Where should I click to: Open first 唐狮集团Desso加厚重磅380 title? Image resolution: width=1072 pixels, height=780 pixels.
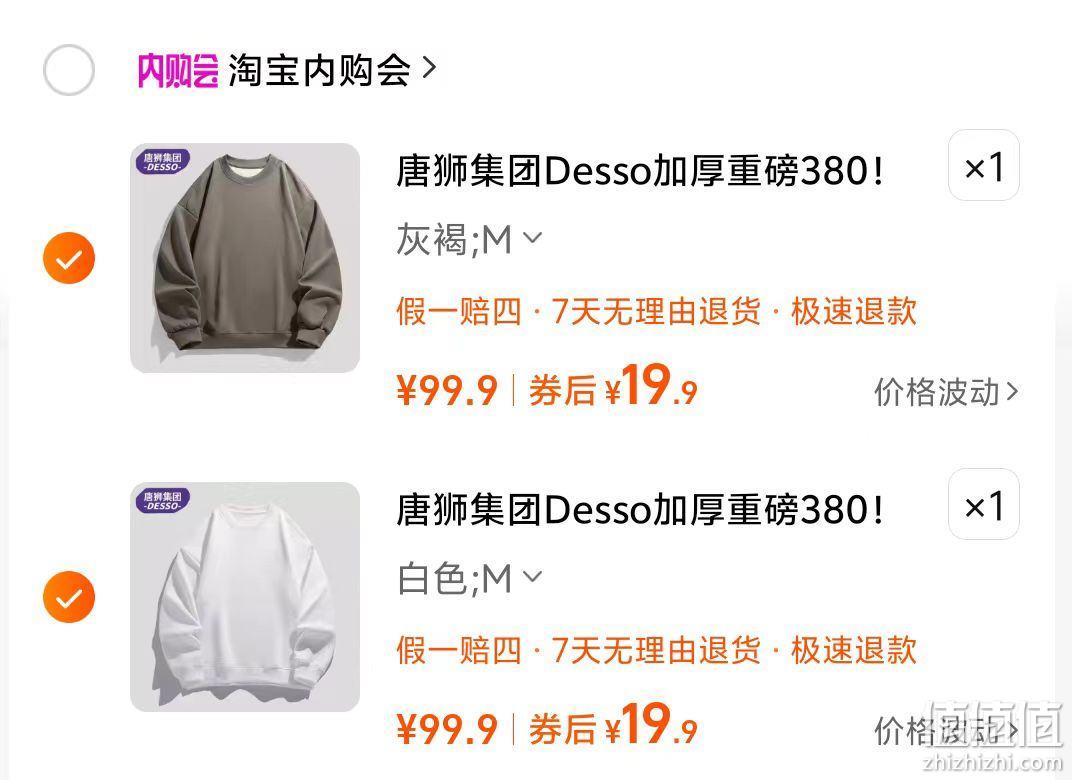[x=639, y=170]
